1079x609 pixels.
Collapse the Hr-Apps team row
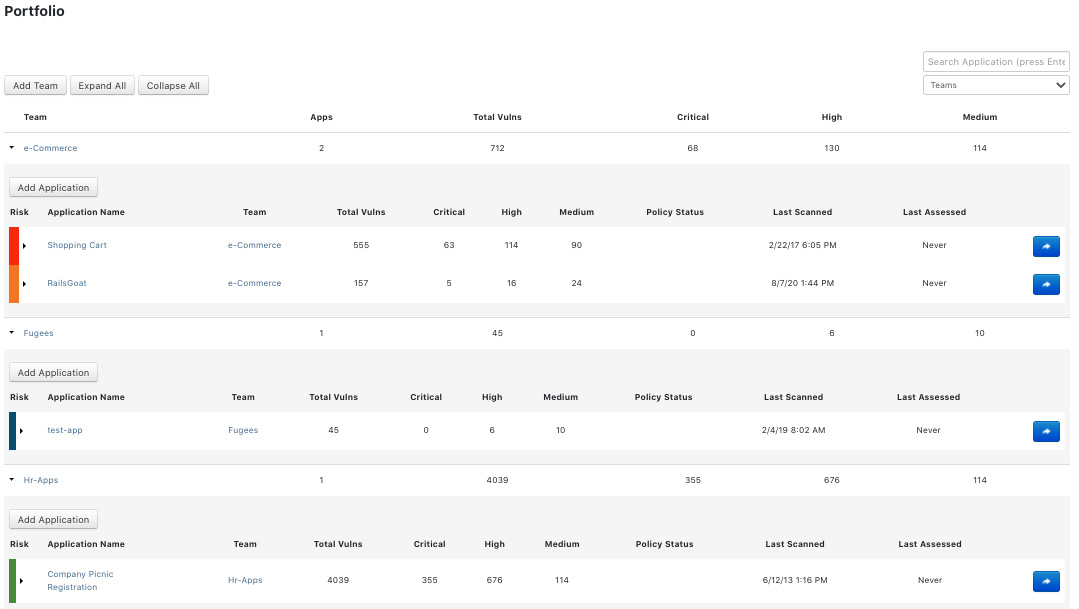(x=12, y=480)
